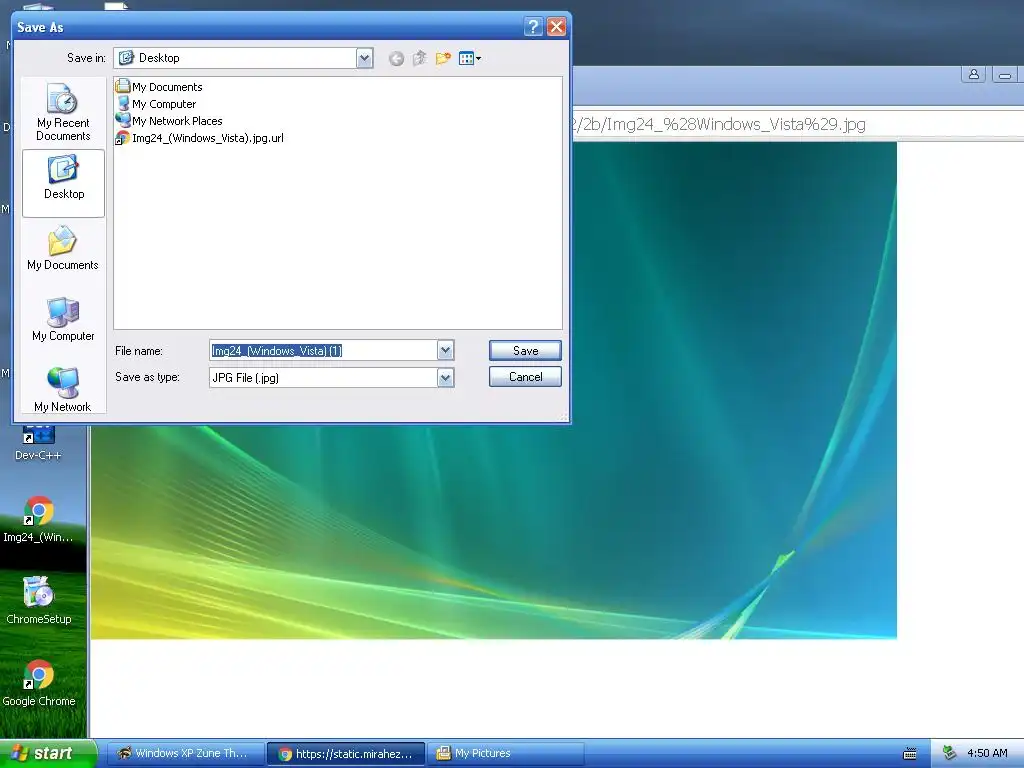Go back to last folder visited
1024x768 pixels.
click(396, 59)
